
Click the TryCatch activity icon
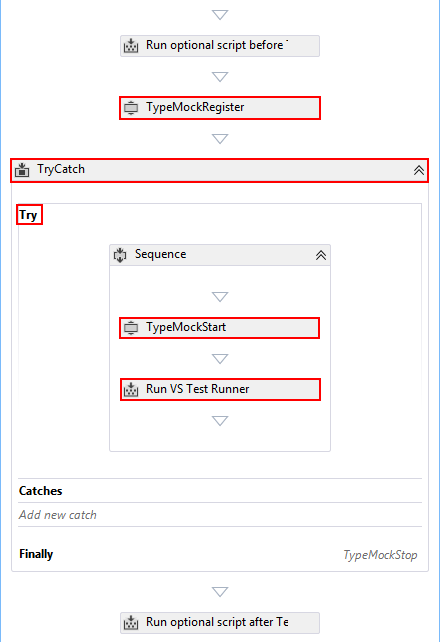22,170
